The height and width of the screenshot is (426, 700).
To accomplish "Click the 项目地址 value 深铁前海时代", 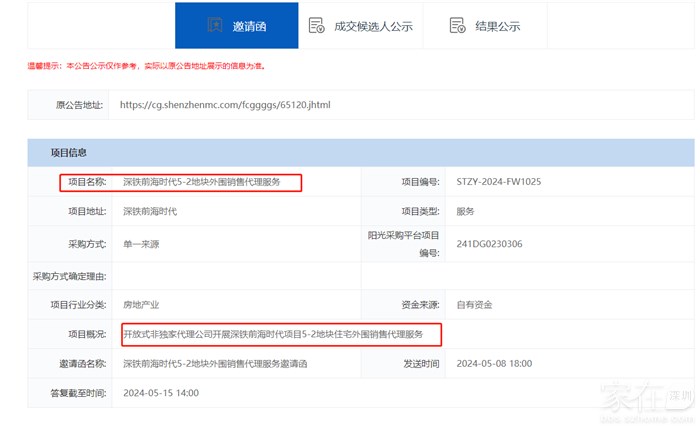I will [149, 211].
